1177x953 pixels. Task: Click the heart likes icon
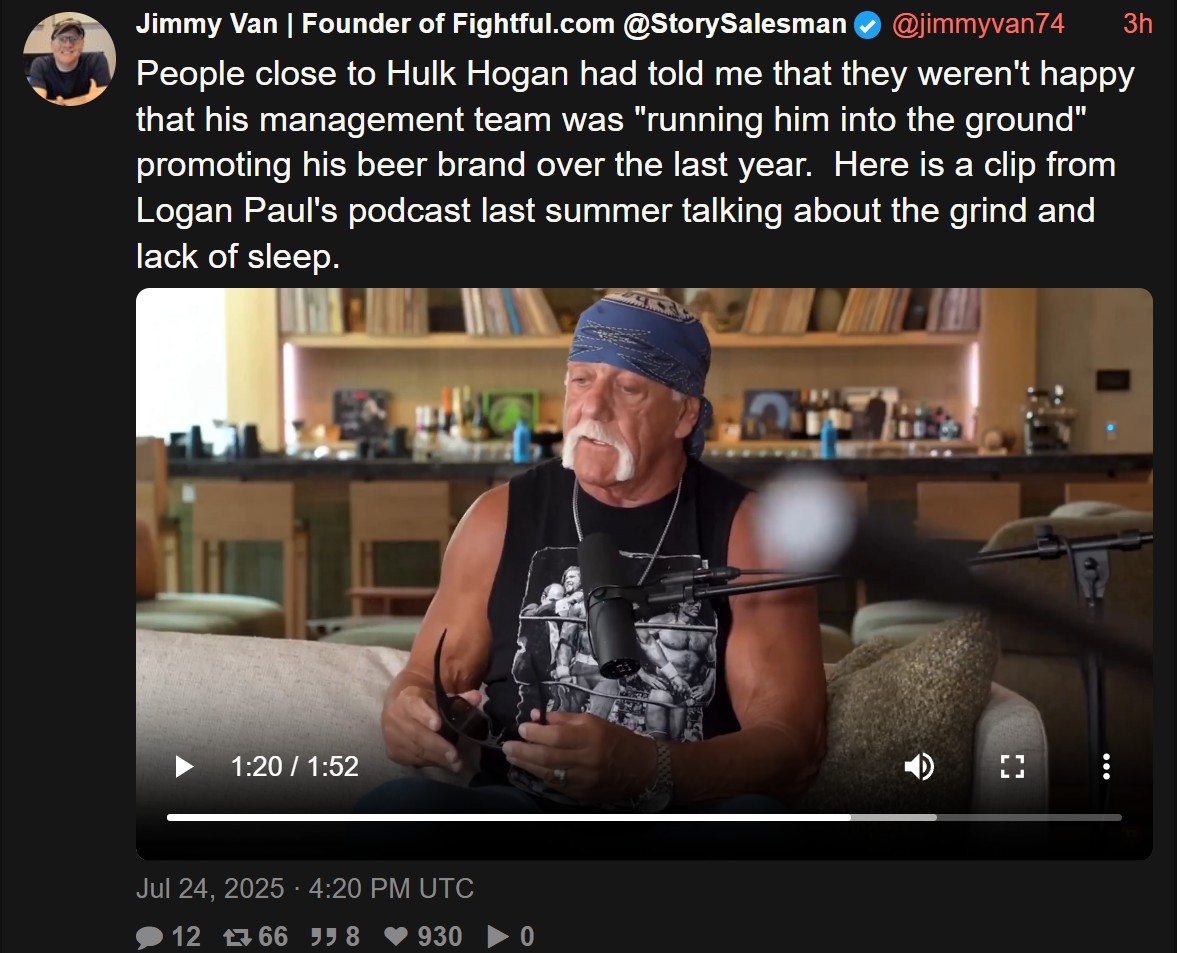coord(396,937)
